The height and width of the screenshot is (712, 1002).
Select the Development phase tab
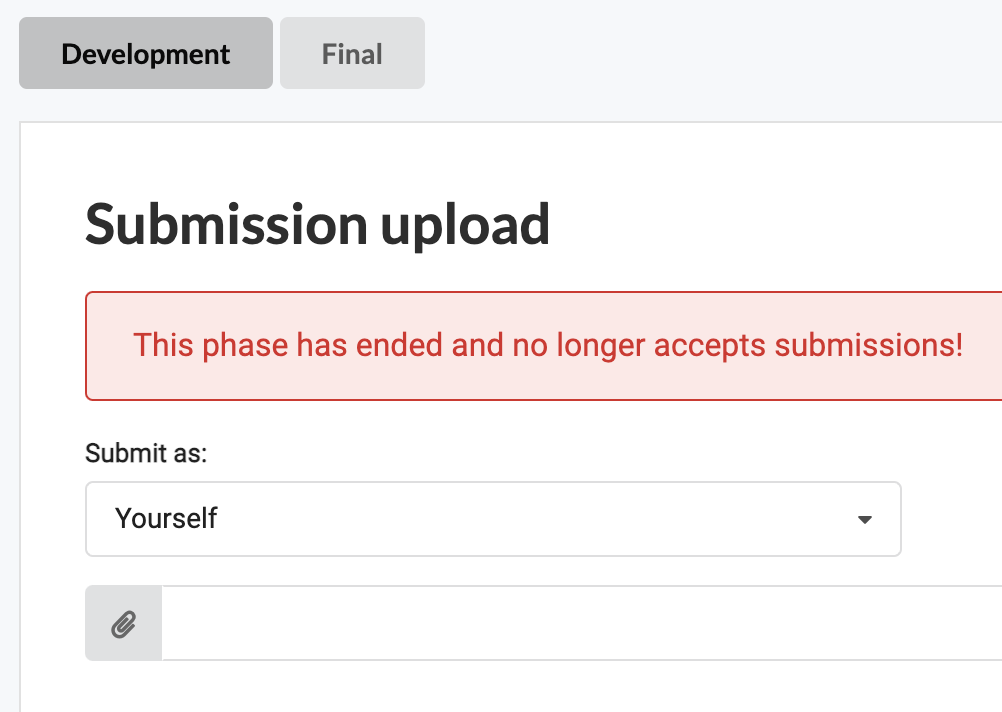click(x=145, y=53)
